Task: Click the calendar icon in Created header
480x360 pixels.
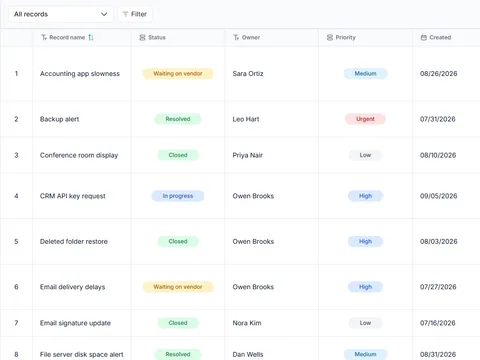Action: pos(424,37)
